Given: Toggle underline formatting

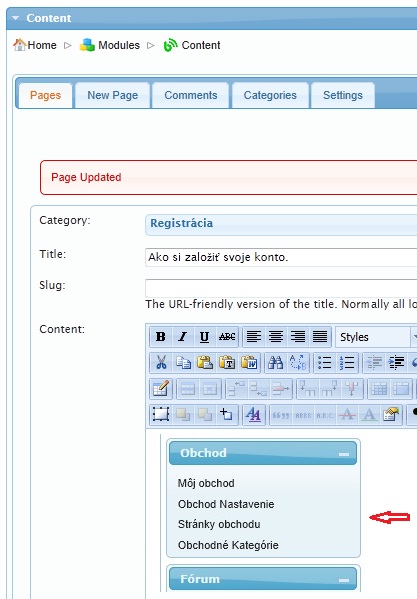Looking at the screenshot, I should [x=205, y=337].
